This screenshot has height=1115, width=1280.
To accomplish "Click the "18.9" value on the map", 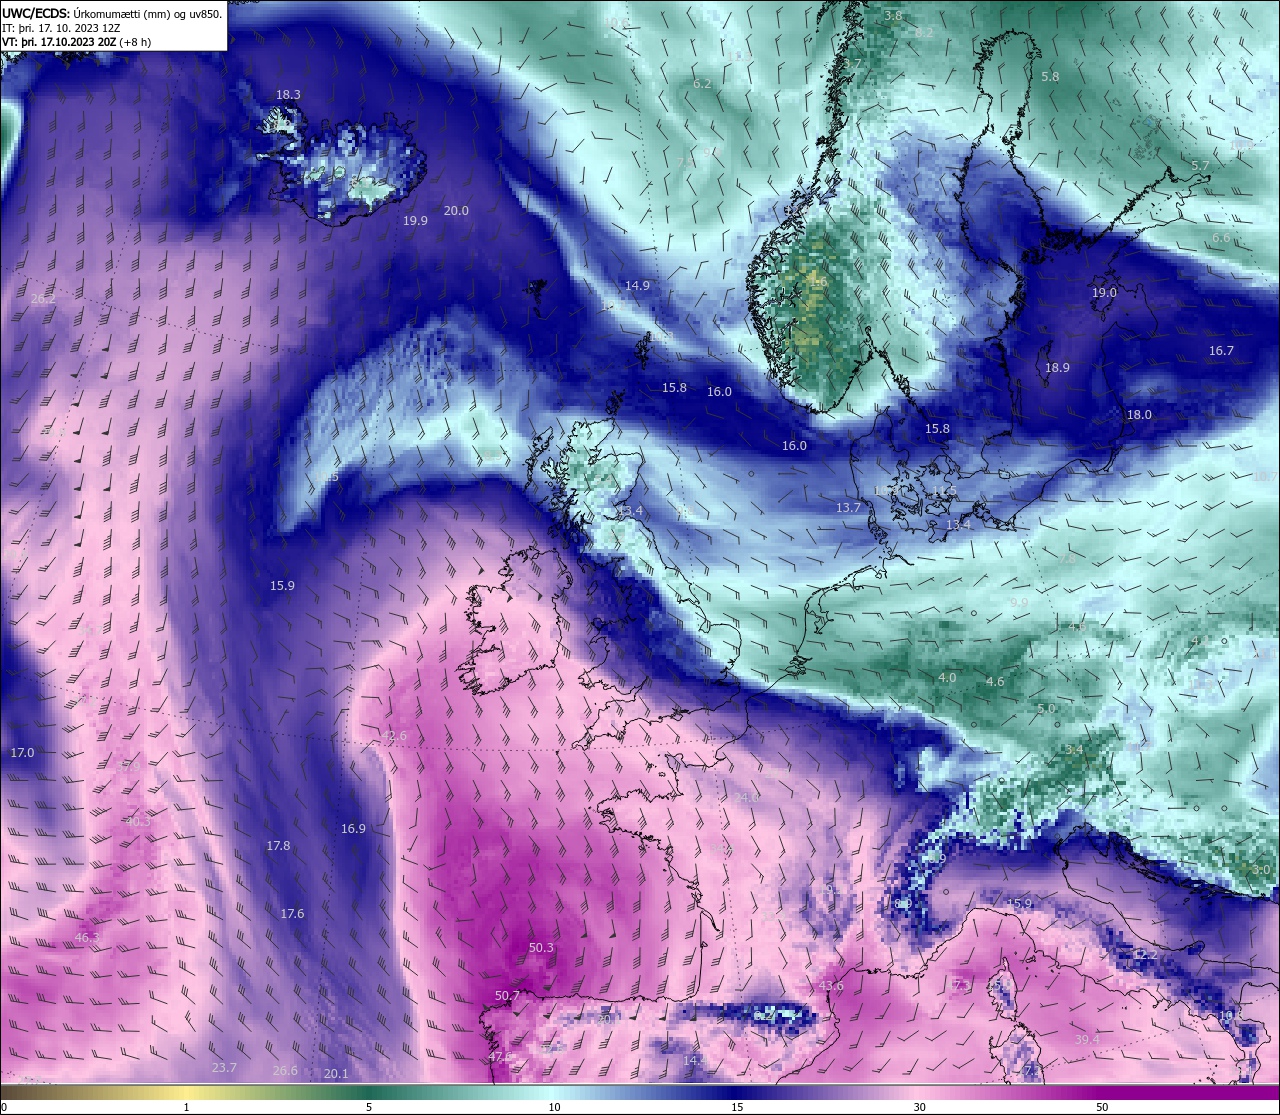I will coord(1057,368).
